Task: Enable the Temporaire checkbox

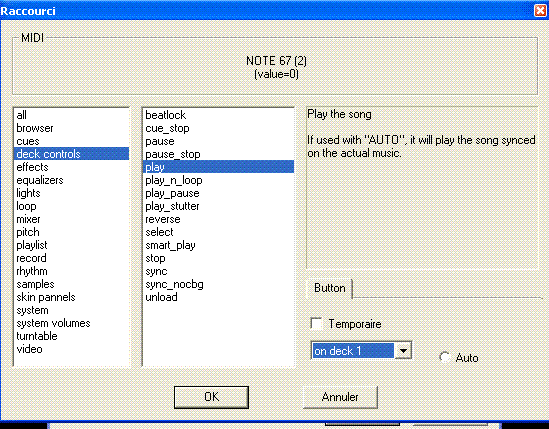Action: click(317, 324)
